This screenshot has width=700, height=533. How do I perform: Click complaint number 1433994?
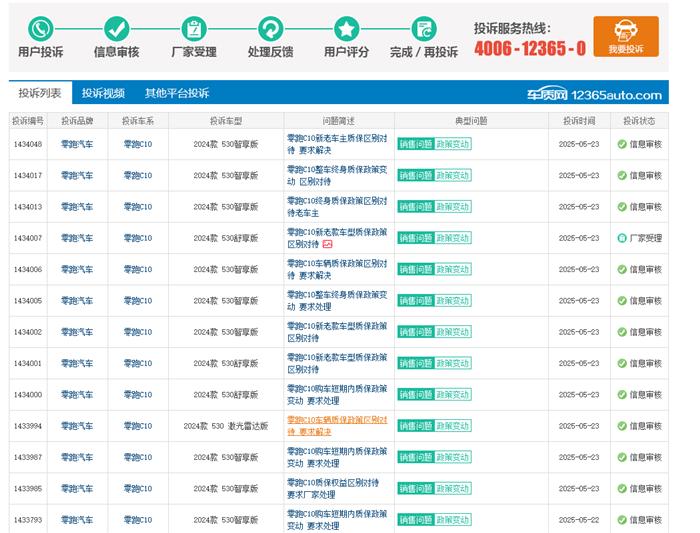coord(28,426)
